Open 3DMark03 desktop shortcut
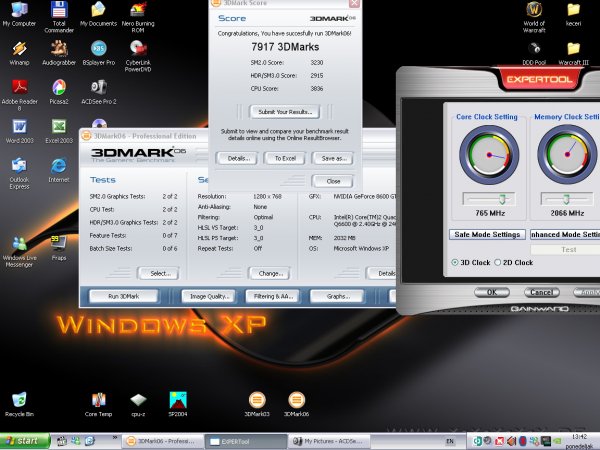The height and width of the screenshot is (450, 600). click(x=257, y=404)
